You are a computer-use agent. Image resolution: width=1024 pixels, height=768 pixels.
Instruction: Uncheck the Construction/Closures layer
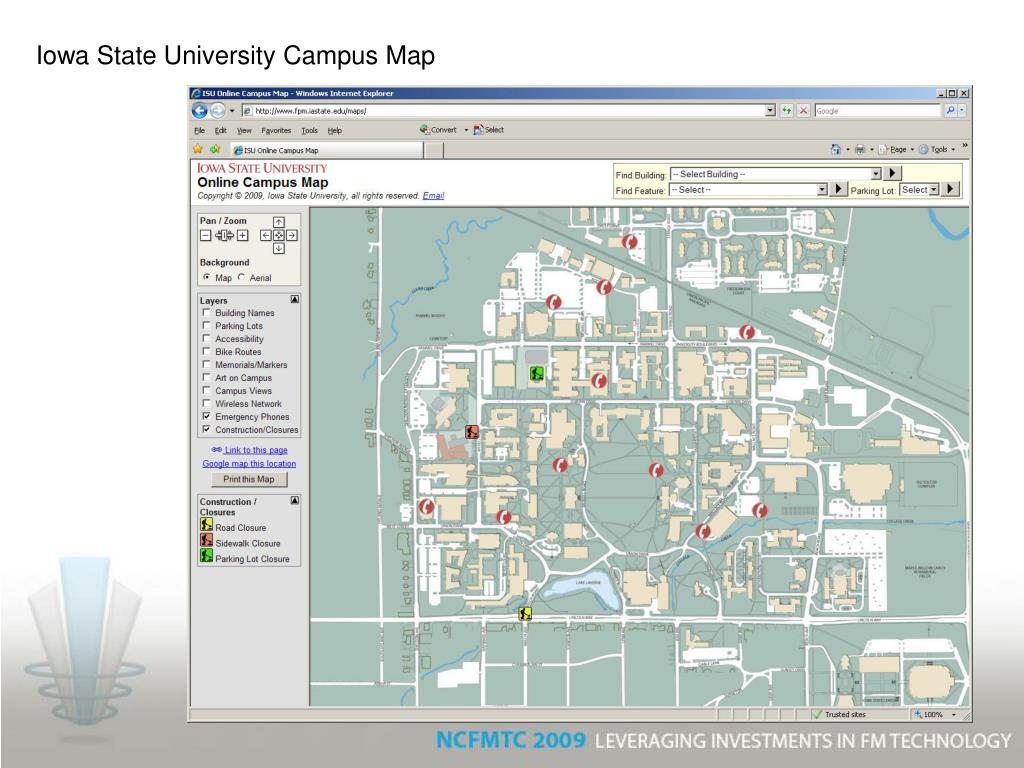(x=206, y=429)
